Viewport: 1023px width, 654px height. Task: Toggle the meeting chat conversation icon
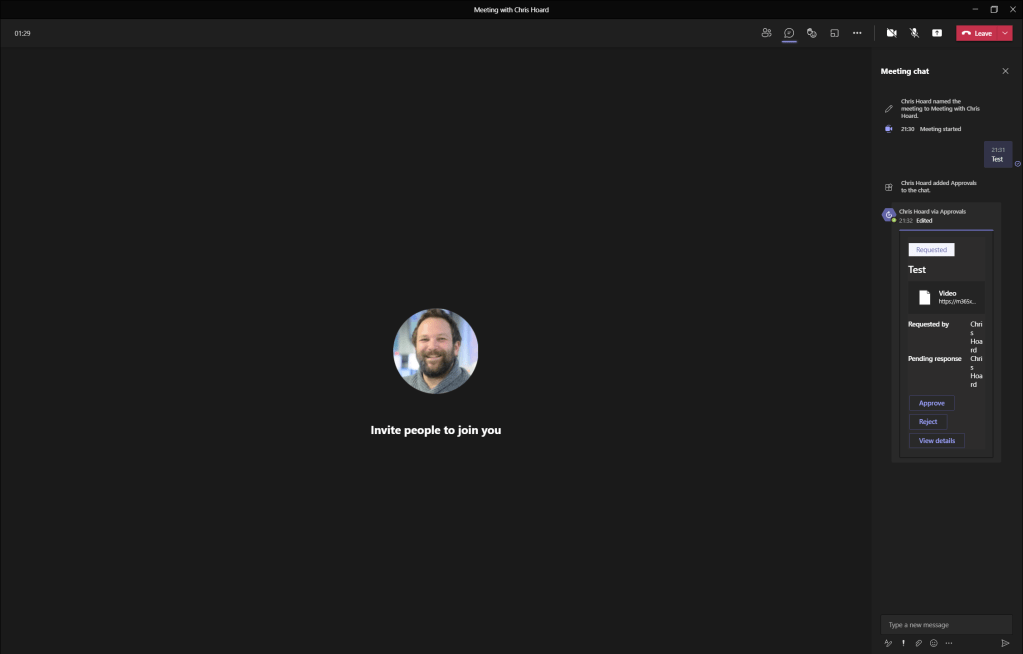coord(789,33)
